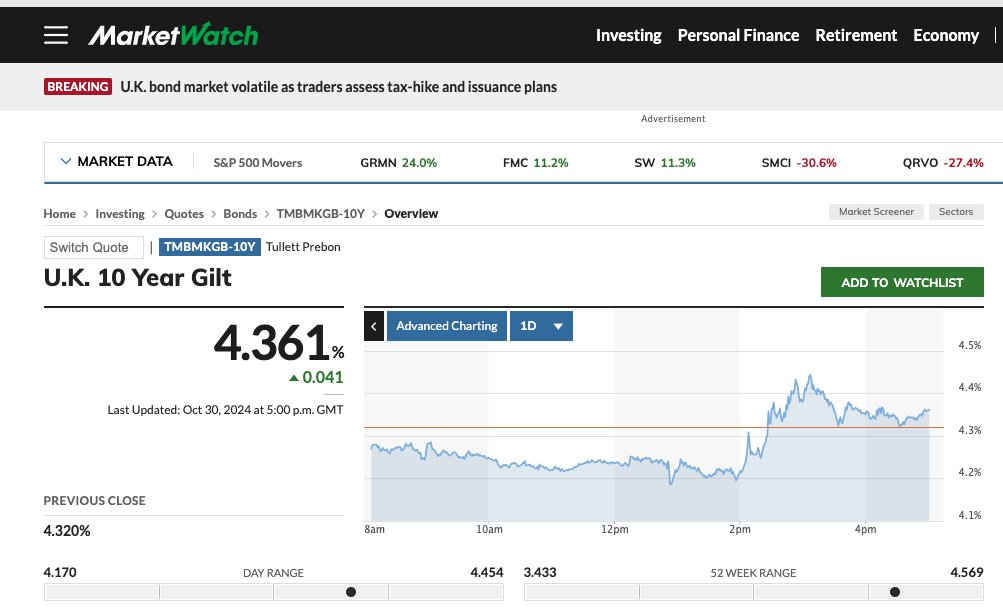Screen dimensions: 1003x616
Task: Open the Sectors button
Action: pyautogui.click(x=956, y=212)
